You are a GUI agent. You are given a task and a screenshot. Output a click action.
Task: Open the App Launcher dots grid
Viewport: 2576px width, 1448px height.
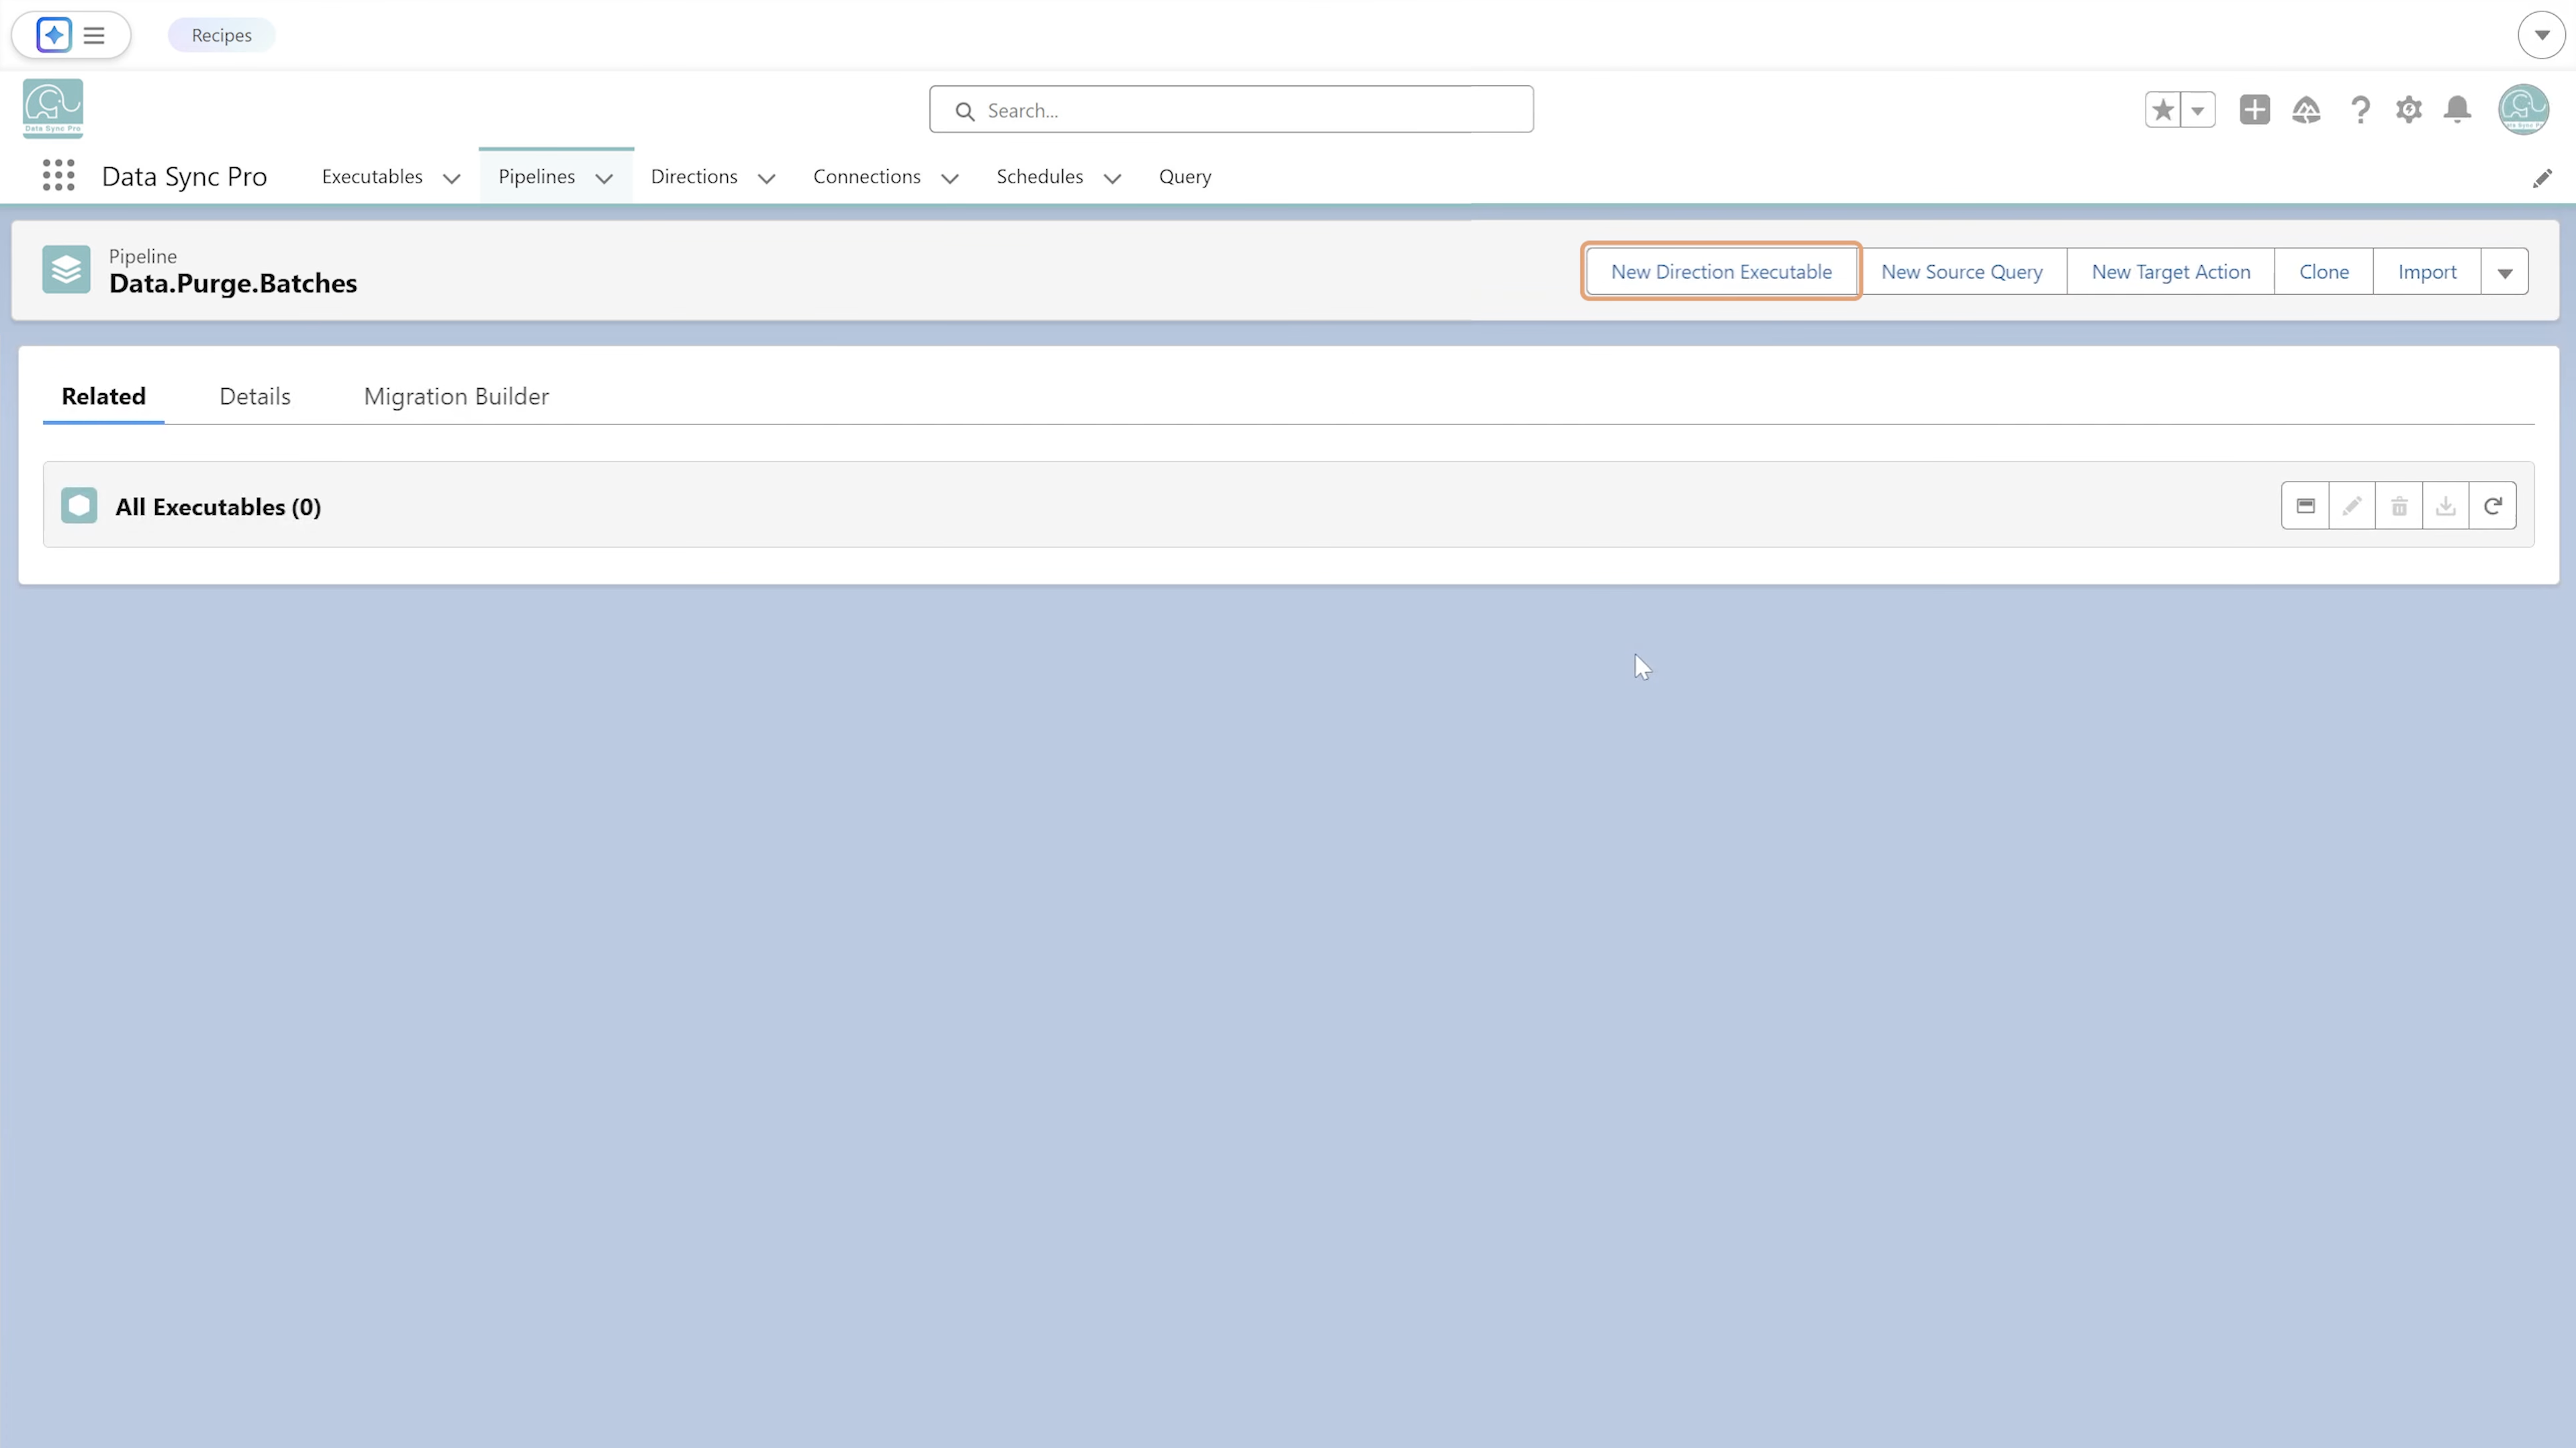click(59, 176)
